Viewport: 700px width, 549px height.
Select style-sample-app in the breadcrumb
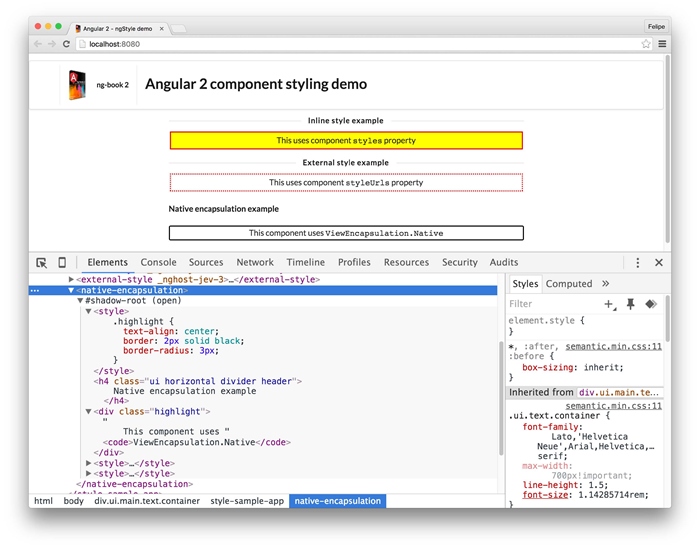pos(244,501)
